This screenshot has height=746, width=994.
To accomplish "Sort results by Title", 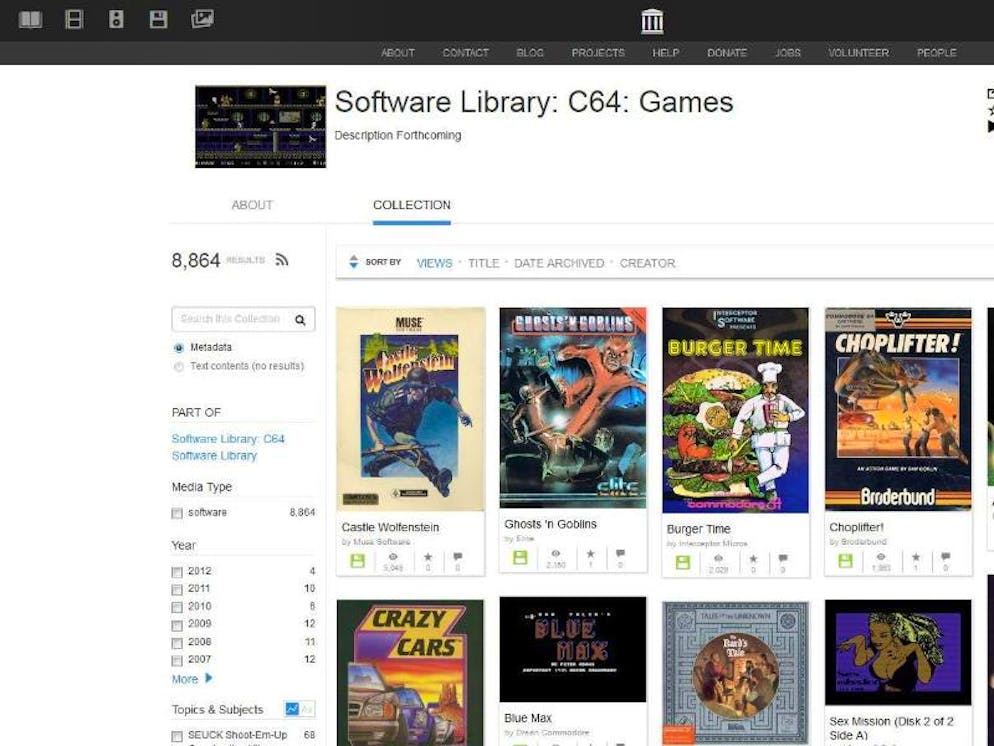I will [484, 263].
